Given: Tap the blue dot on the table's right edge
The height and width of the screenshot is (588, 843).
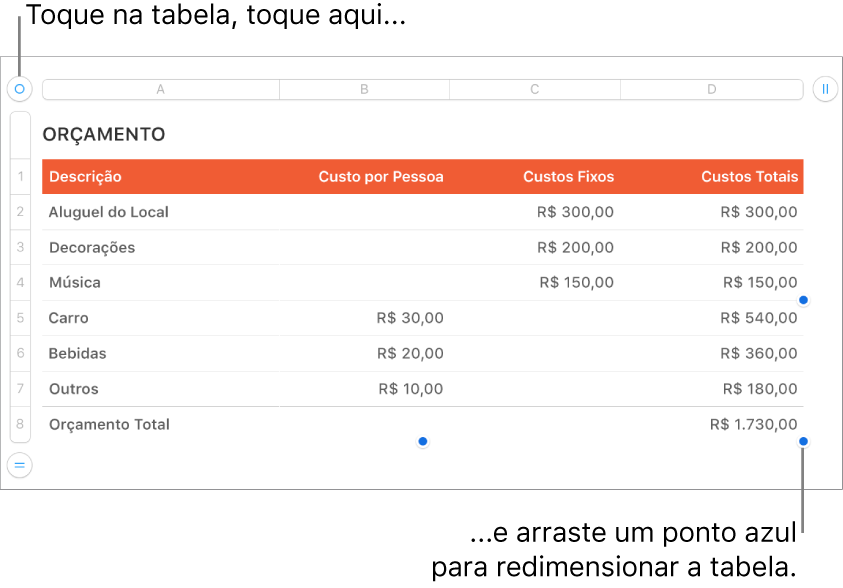Looking at the screenshot, I should [x=803, y=300].
